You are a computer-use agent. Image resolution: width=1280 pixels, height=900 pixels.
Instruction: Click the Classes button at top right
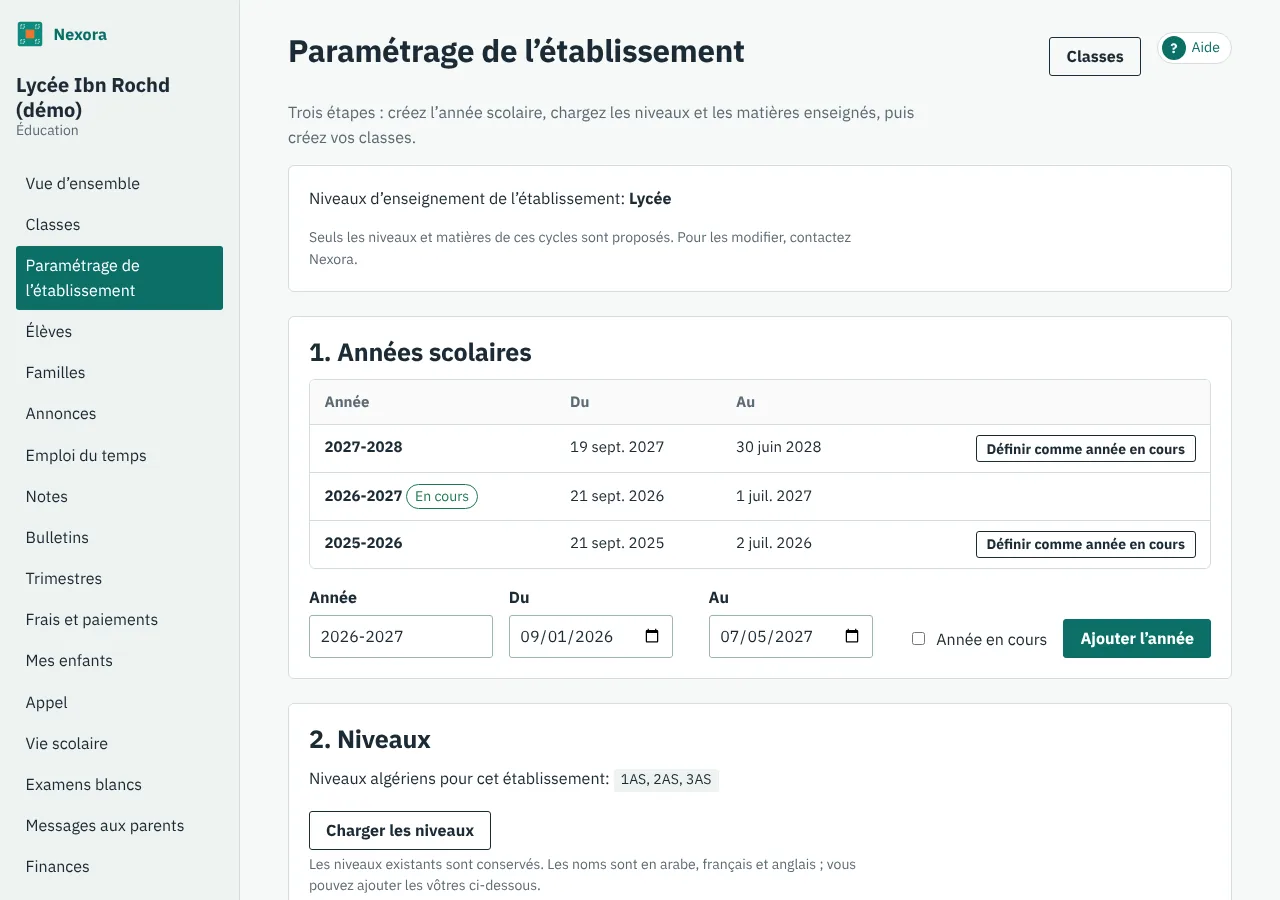click(1095, 56)
